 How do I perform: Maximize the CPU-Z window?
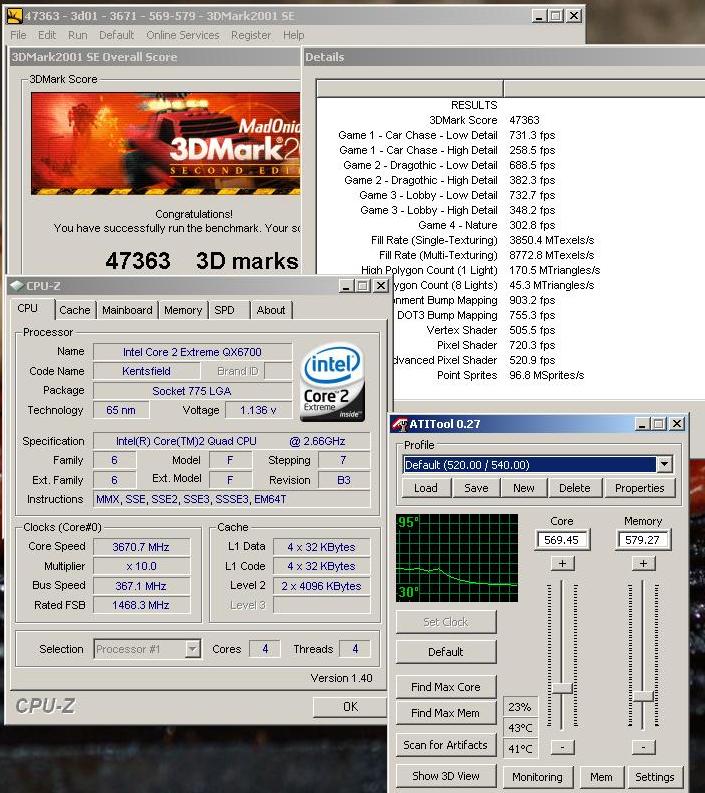[363, 286]
